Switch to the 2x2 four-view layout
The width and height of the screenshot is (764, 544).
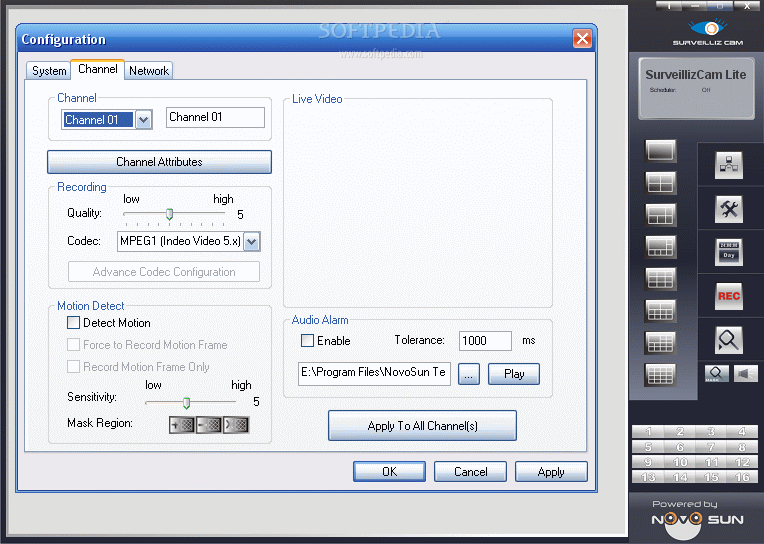661,183
